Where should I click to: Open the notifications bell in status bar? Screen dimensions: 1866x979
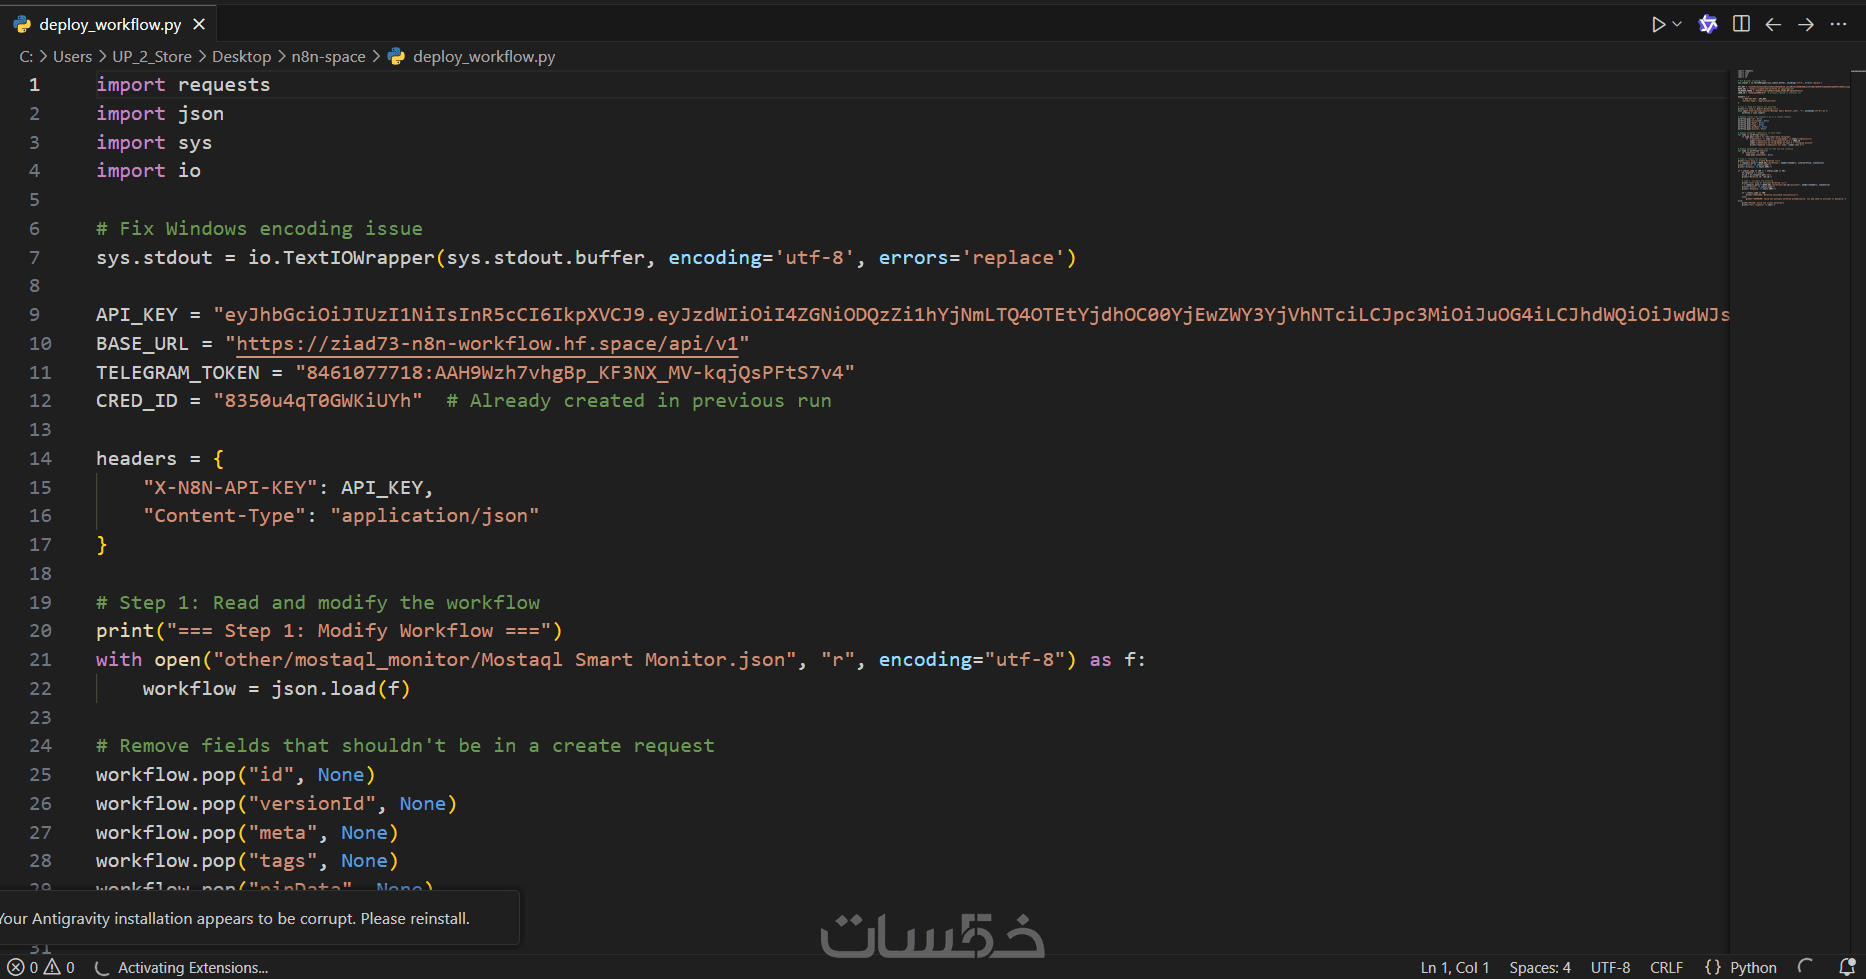[1847, 967]
